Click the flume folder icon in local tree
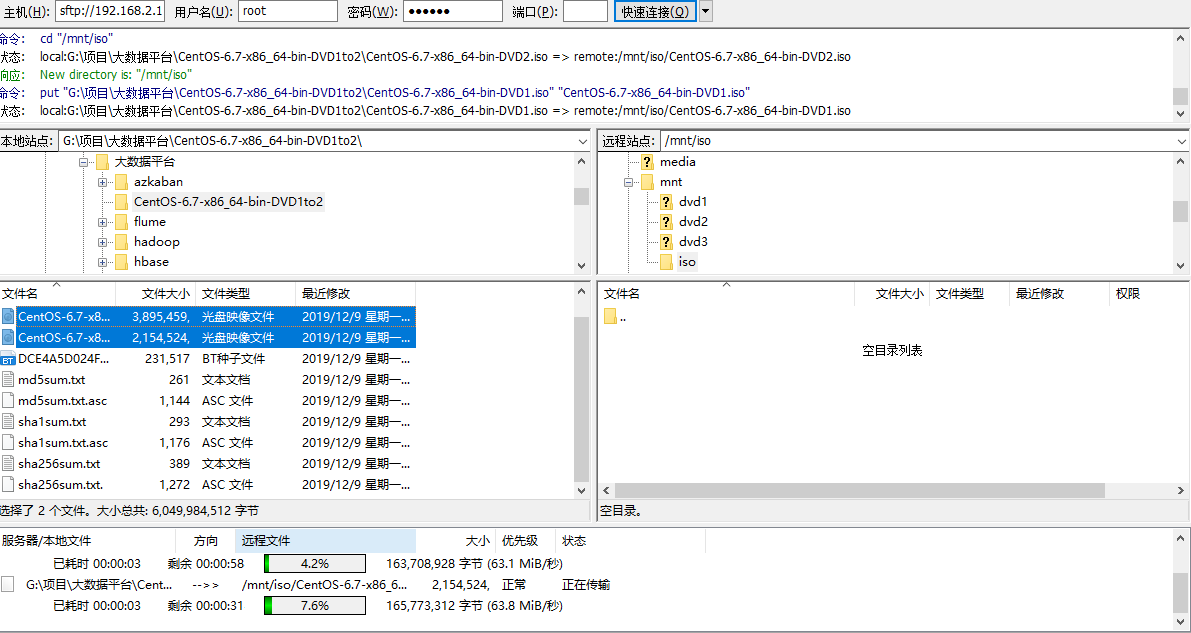Viewport: 1191px width, 633px height. point(121,222)
